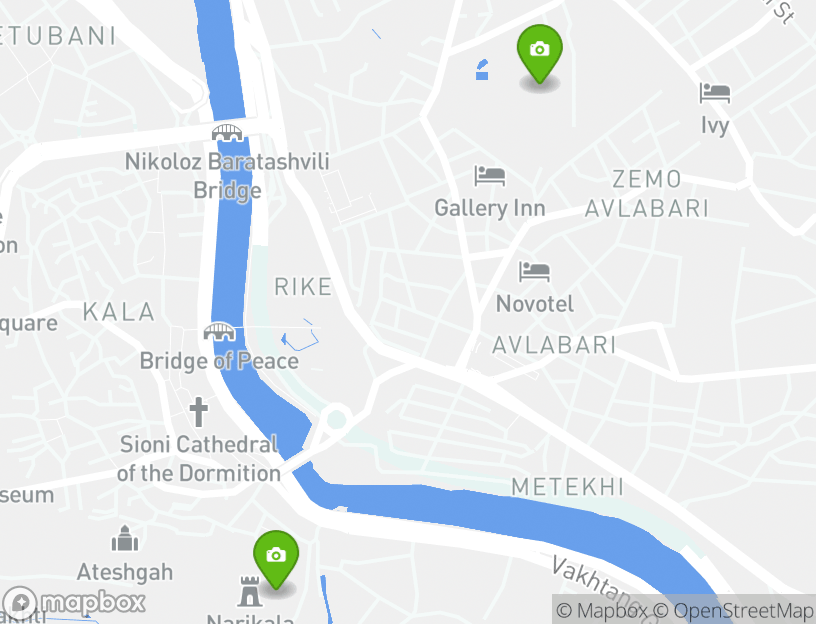Click the Bridge of Peace icon
Viewport: 816px width, 624px height.
click(220, 332)
